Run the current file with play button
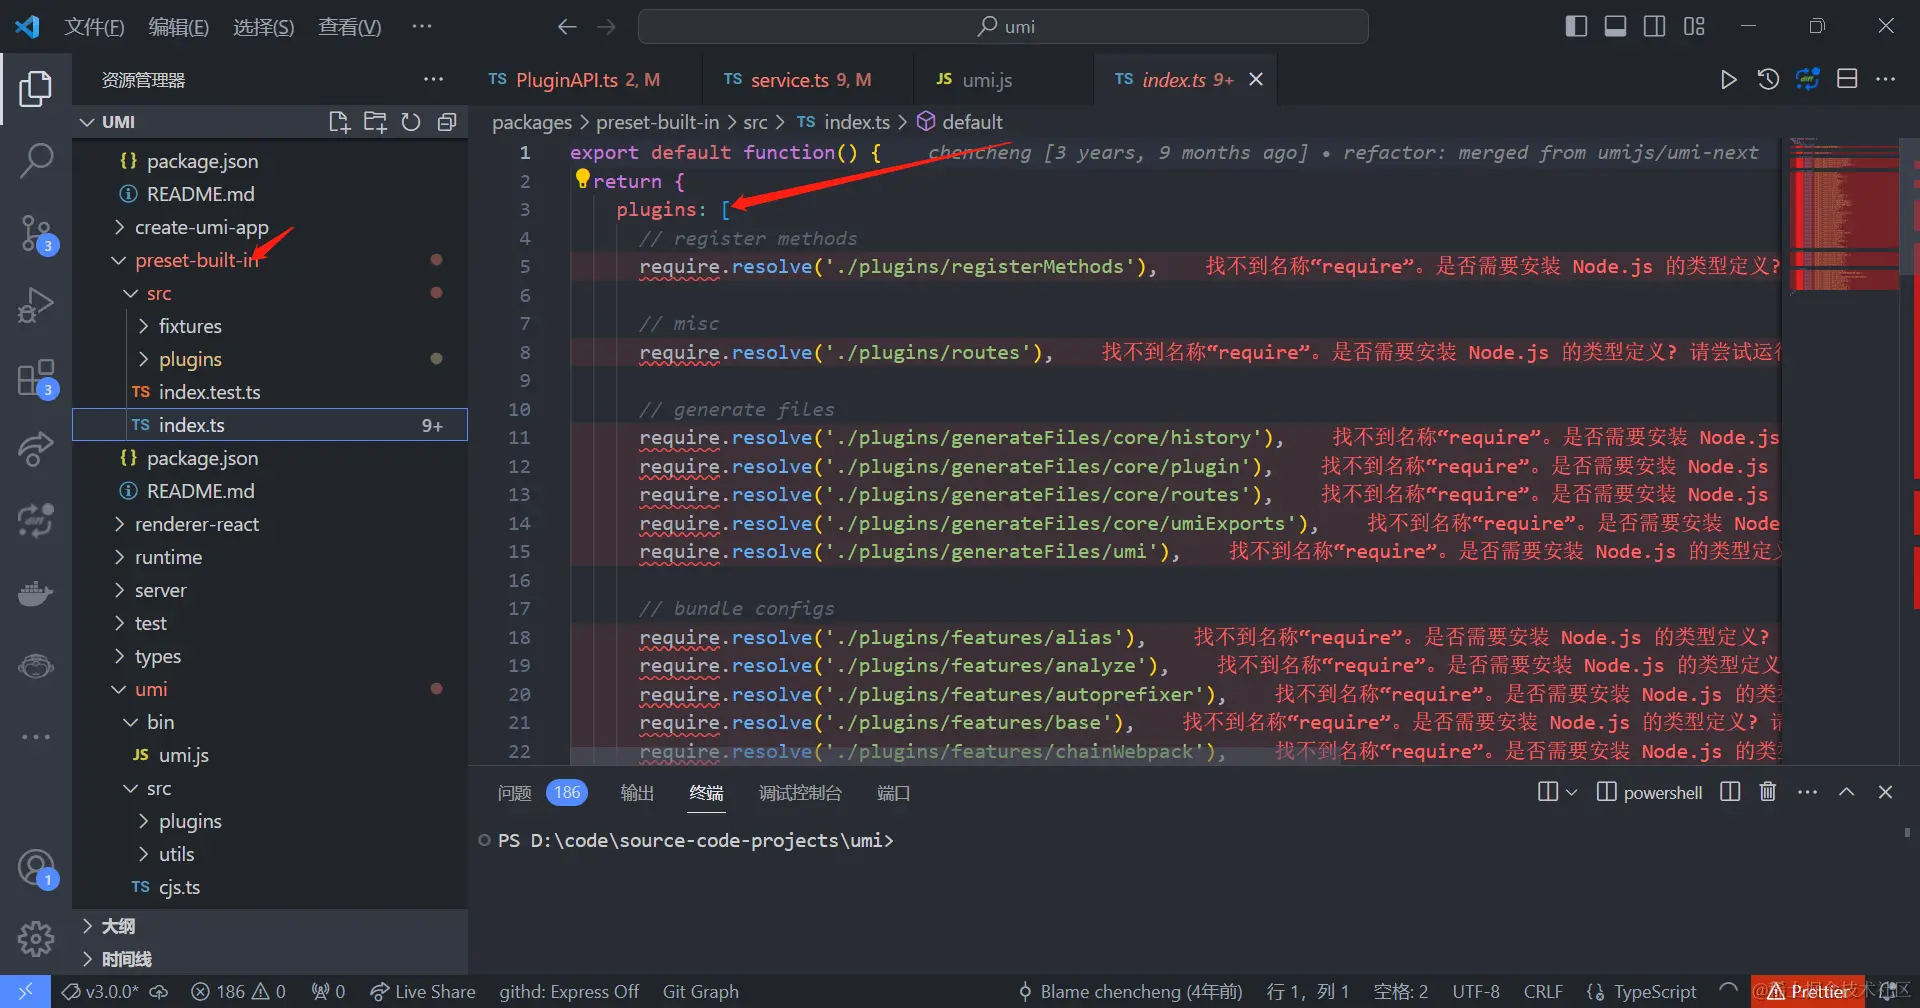 [x=1728, y=79]
